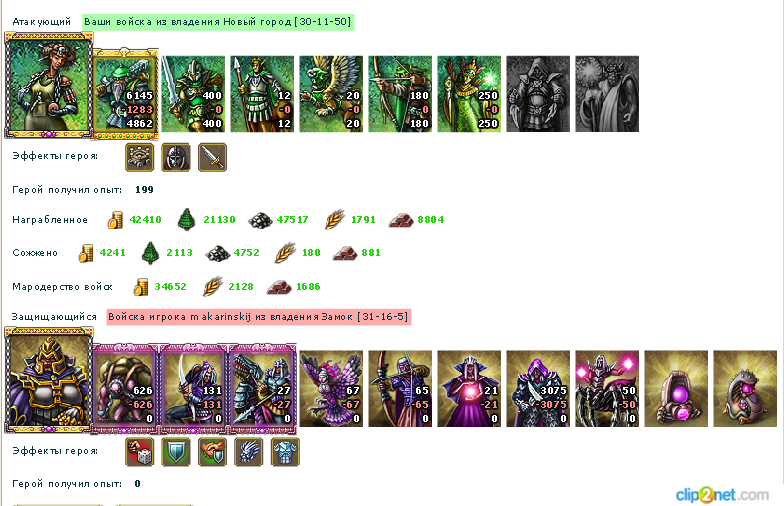This screenshot has width=784, height=506.
Task: Click the dice and fist defender effect
Action: [x=140, y=452]
